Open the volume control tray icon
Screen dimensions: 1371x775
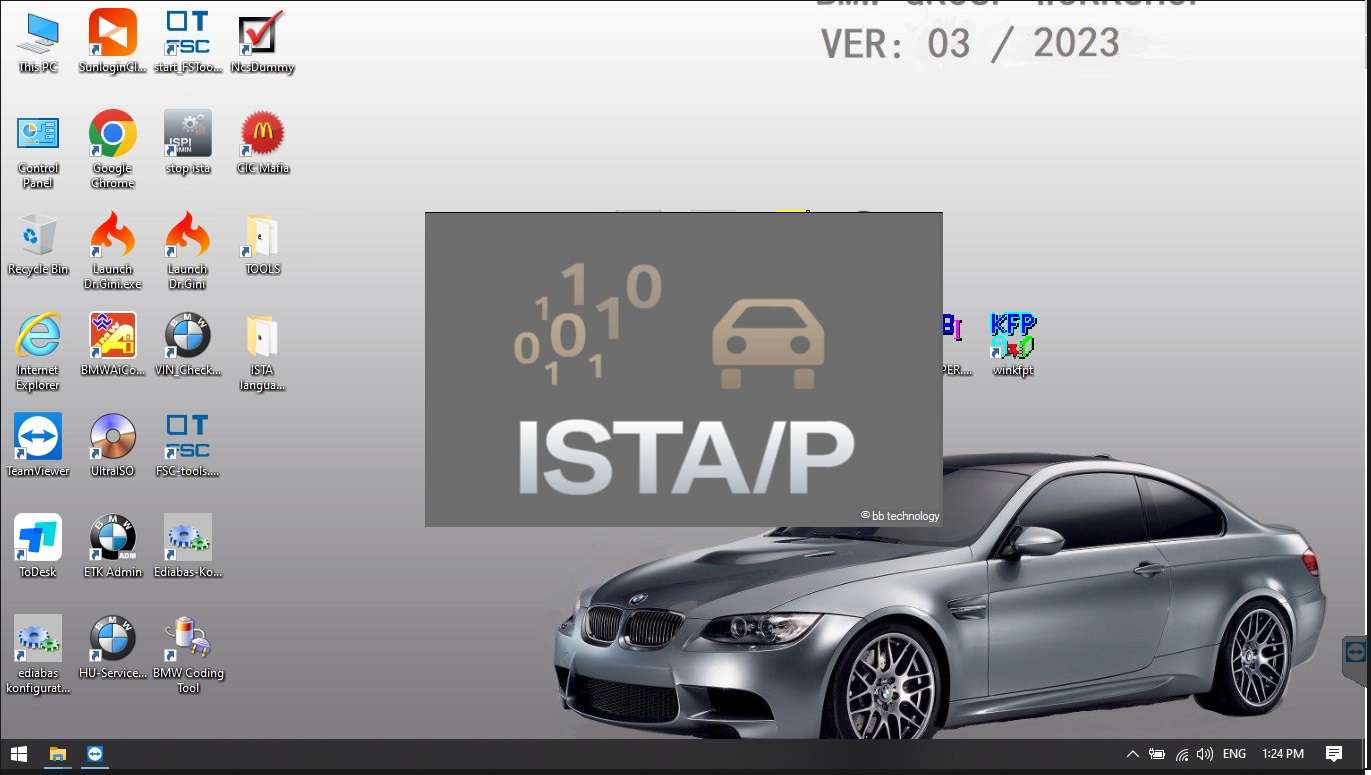[x=1205, y=754]
